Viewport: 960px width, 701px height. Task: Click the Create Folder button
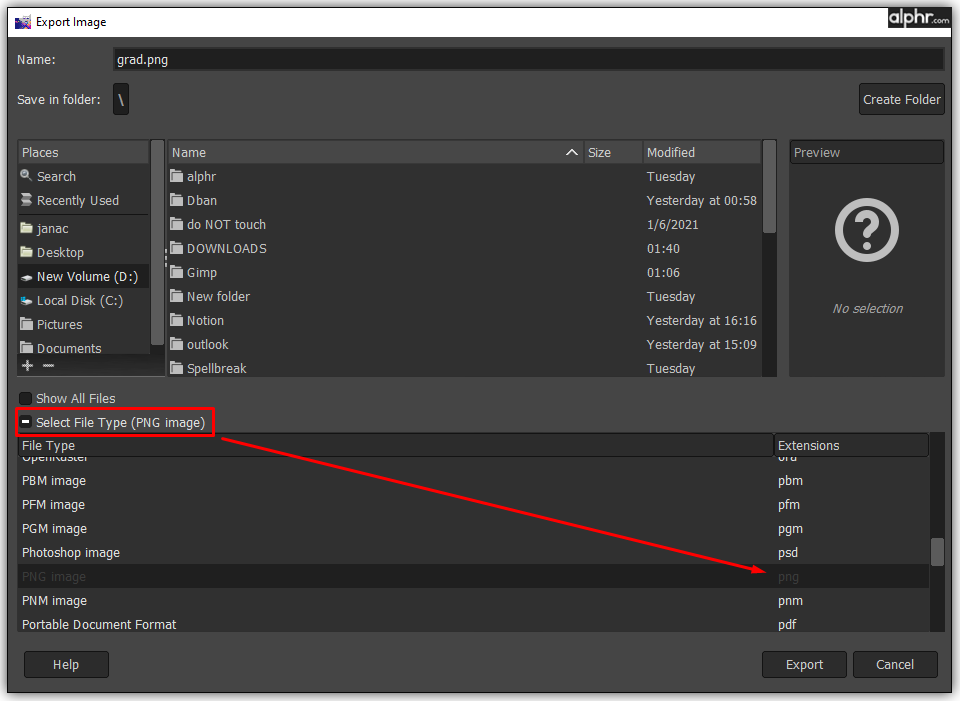click(901, 99)
